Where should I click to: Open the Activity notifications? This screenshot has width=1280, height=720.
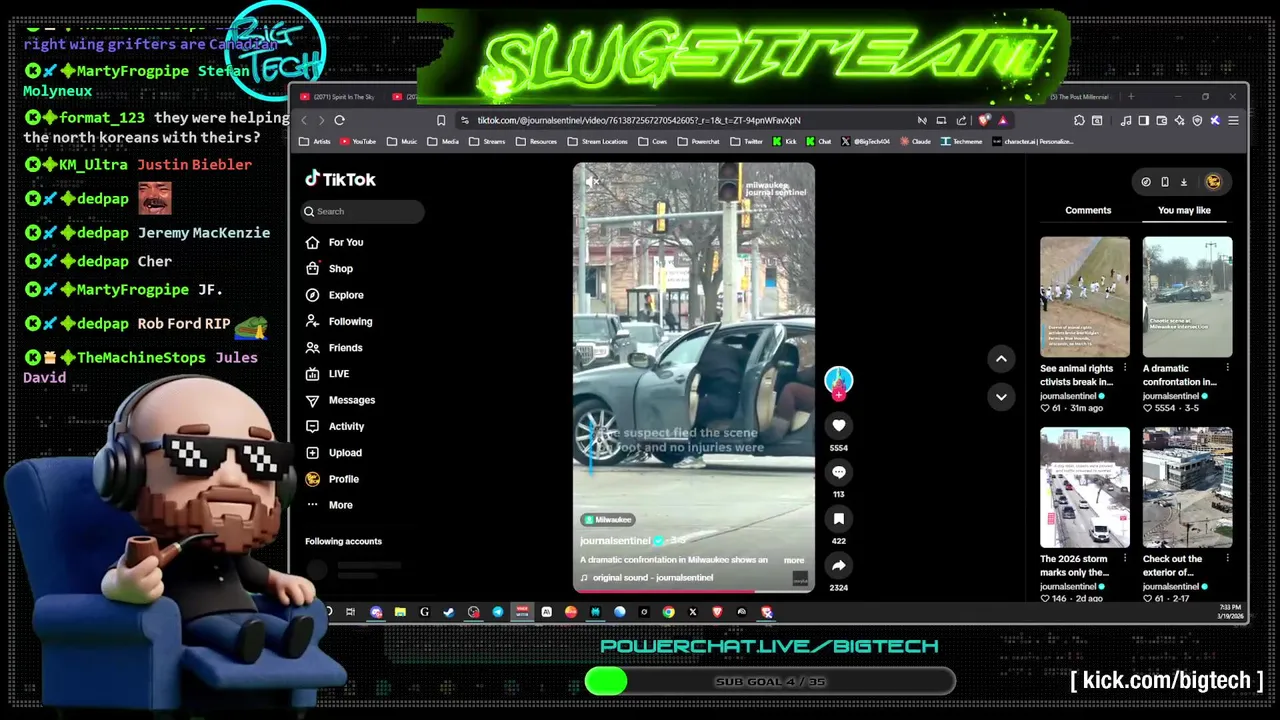pos(336,426)
